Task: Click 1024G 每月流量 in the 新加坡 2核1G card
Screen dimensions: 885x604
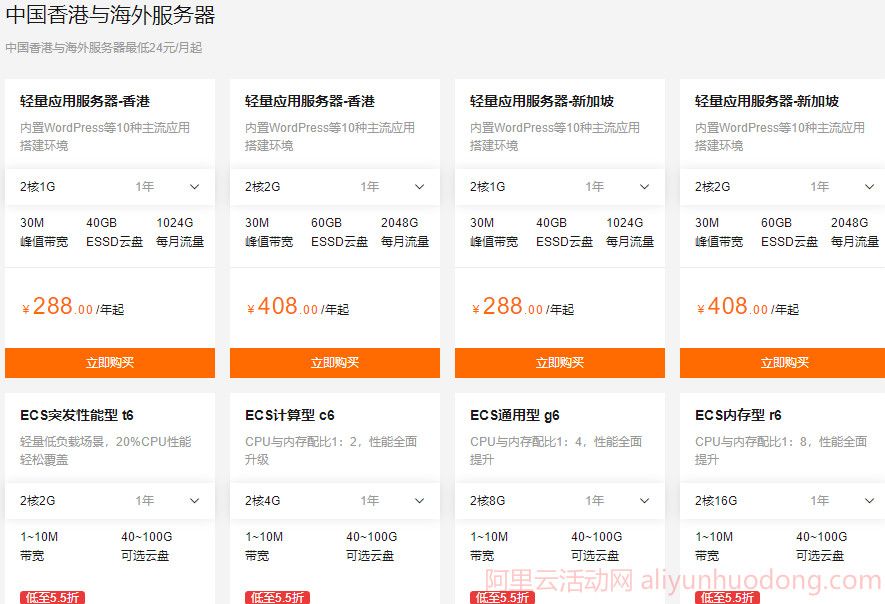Action: point(630,232)
